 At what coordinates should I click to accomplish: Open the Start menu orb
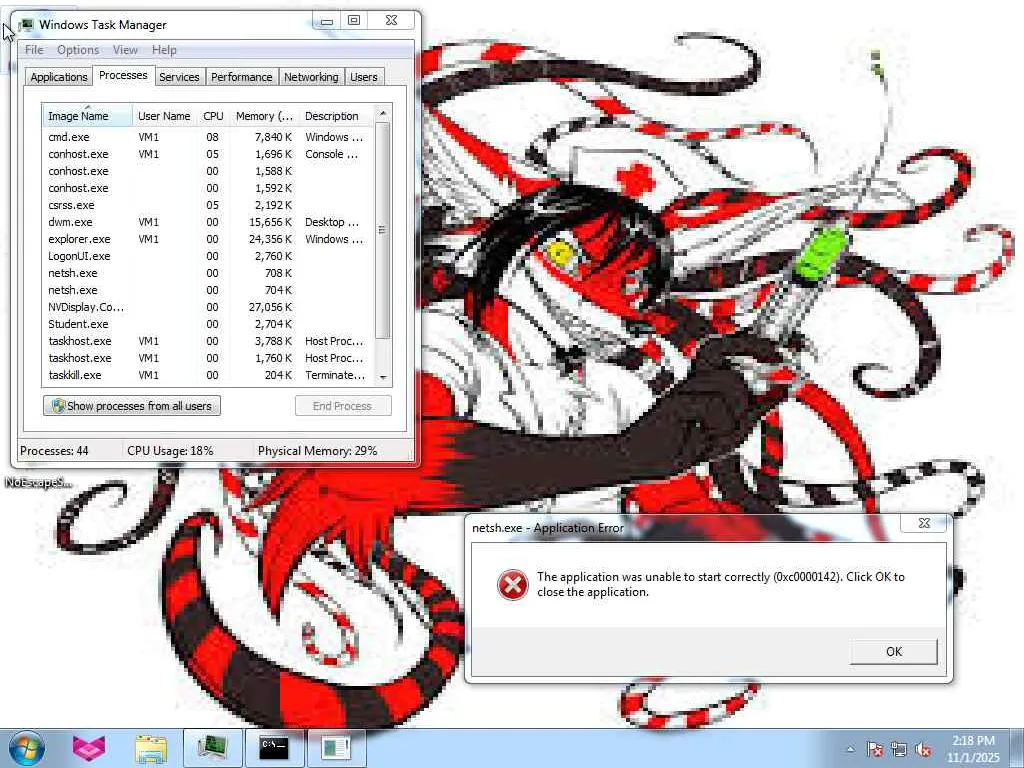[26, 748]
